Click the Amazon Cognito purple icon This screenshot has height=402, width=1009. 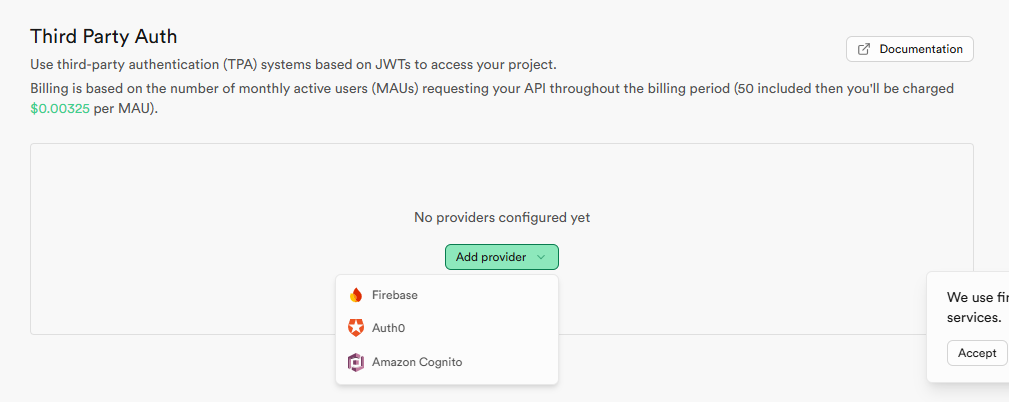coord(356,362)
